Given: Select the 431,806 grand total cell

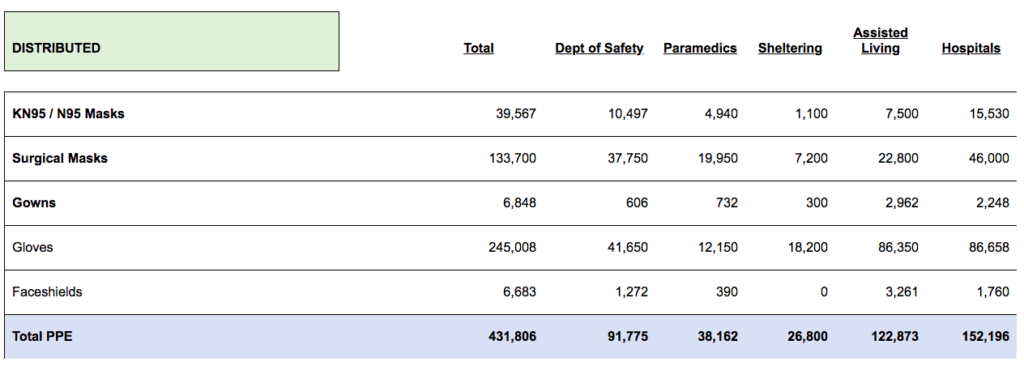Looking at the screenshot, I should (x=513, y=337).
